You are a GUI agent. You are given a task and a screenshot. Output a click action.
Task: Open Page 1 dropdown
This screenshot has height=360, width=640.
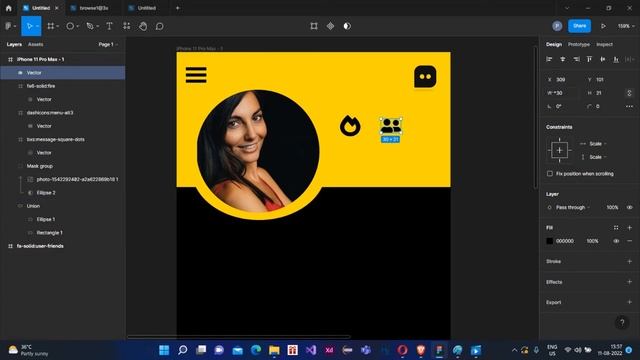[108, 44]
